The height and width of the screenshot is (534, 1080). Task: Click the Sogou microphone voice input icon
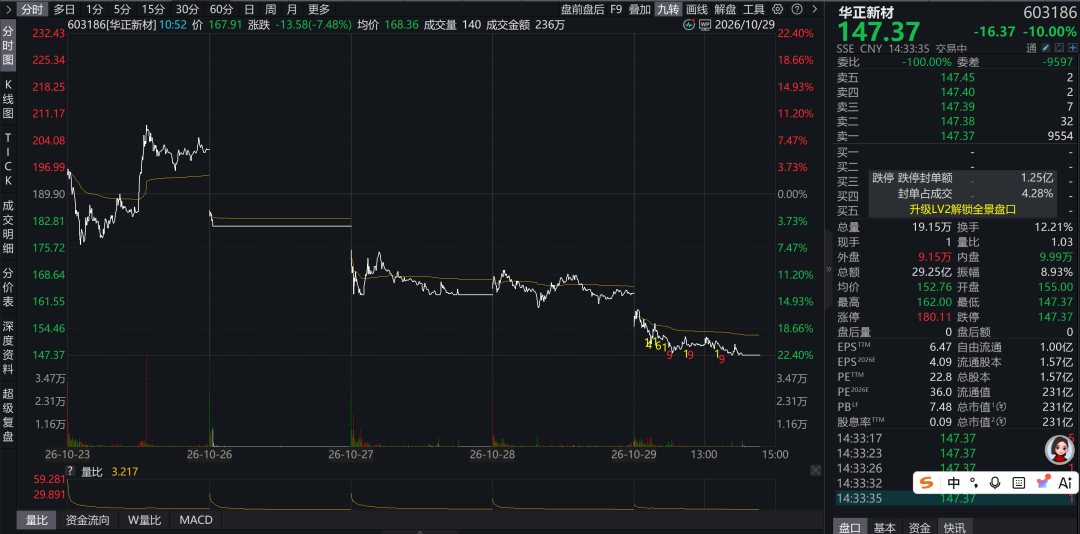point(995,483)
